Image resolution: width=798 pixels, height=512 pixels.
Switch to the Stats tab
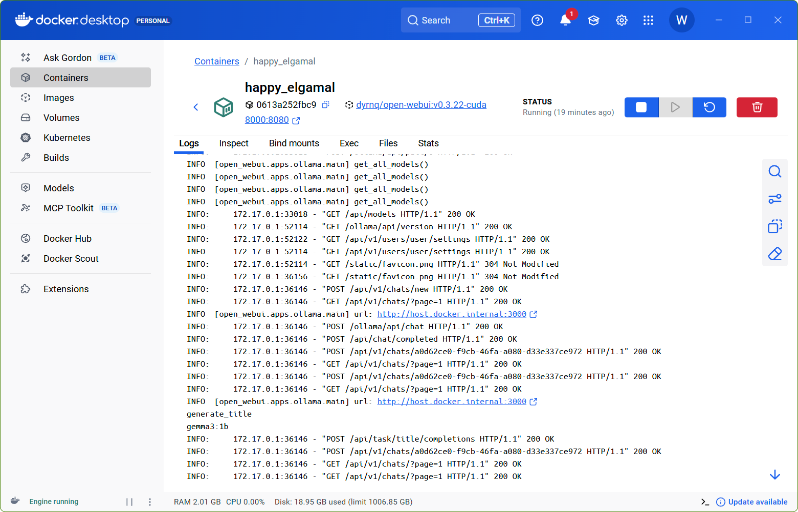(428, 143)
